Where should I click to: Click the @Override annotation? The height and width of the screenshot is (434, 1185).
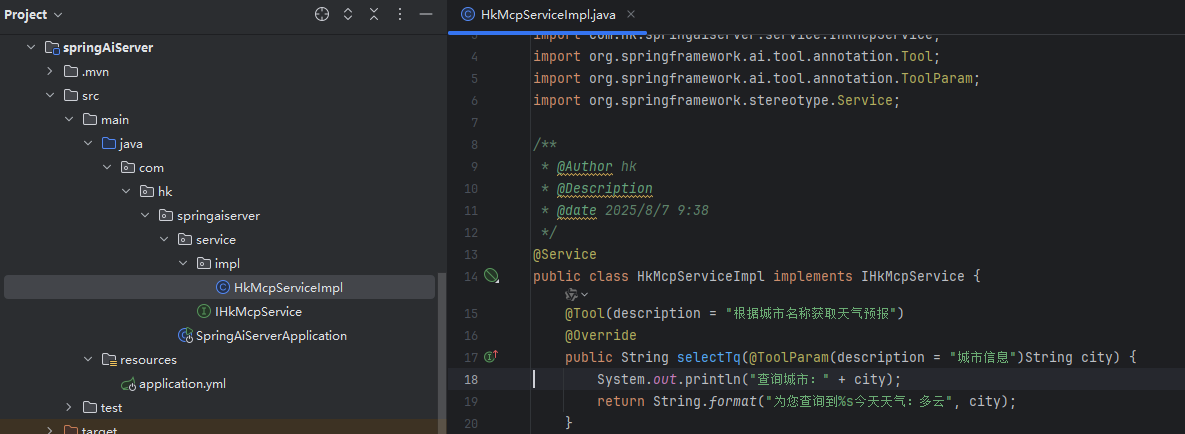600,335
